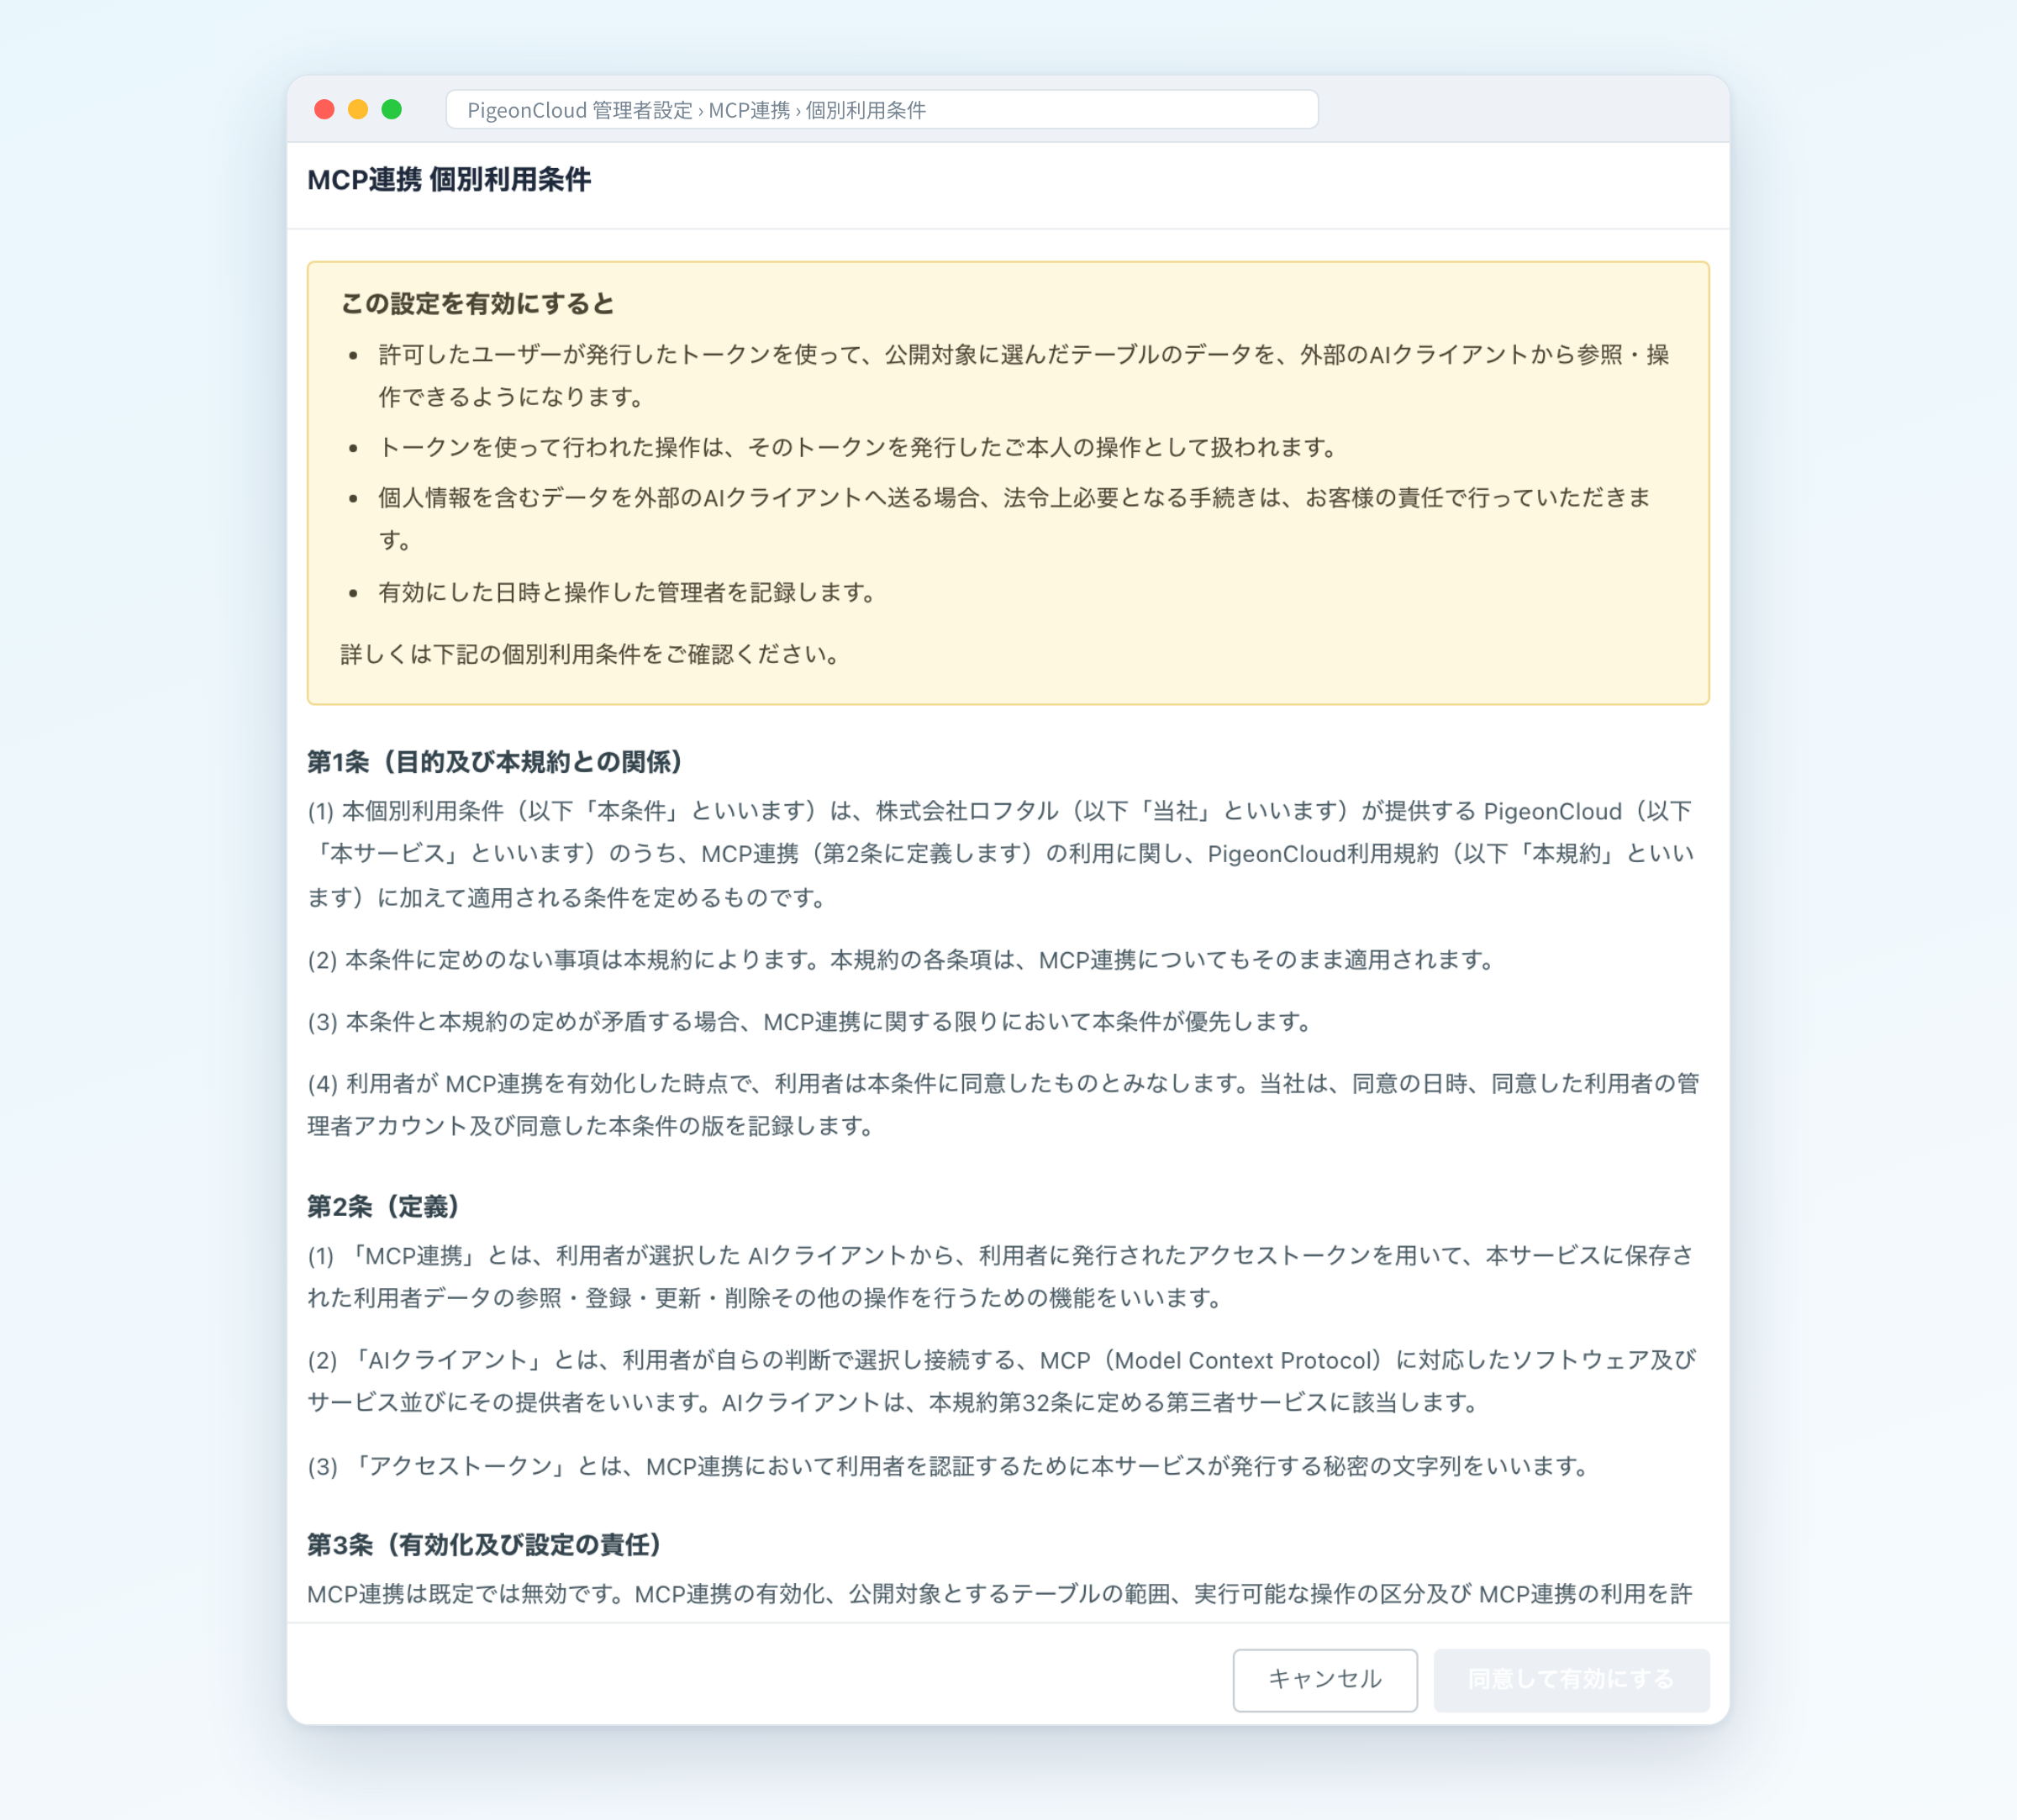Image resolution: width=2017 pixels, height=1820 pixels.
Task: Click the bullet starting 個人情報を含むデータを外部の
Action: tap(1015, 519)
